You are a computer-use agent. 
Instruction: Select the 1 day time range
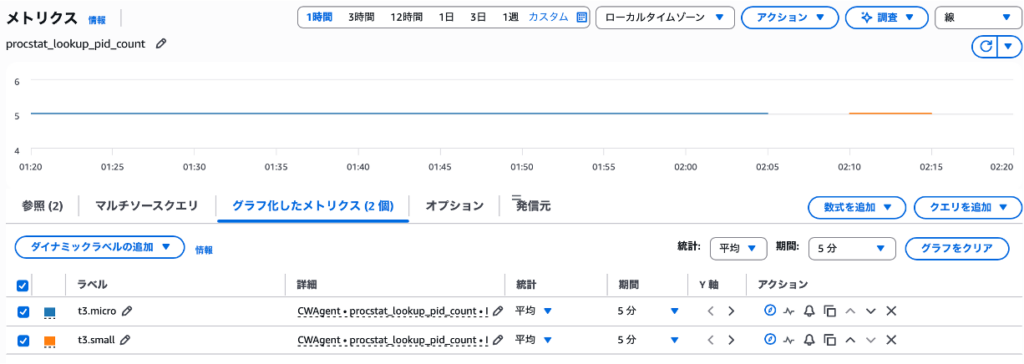click(445, 18)
